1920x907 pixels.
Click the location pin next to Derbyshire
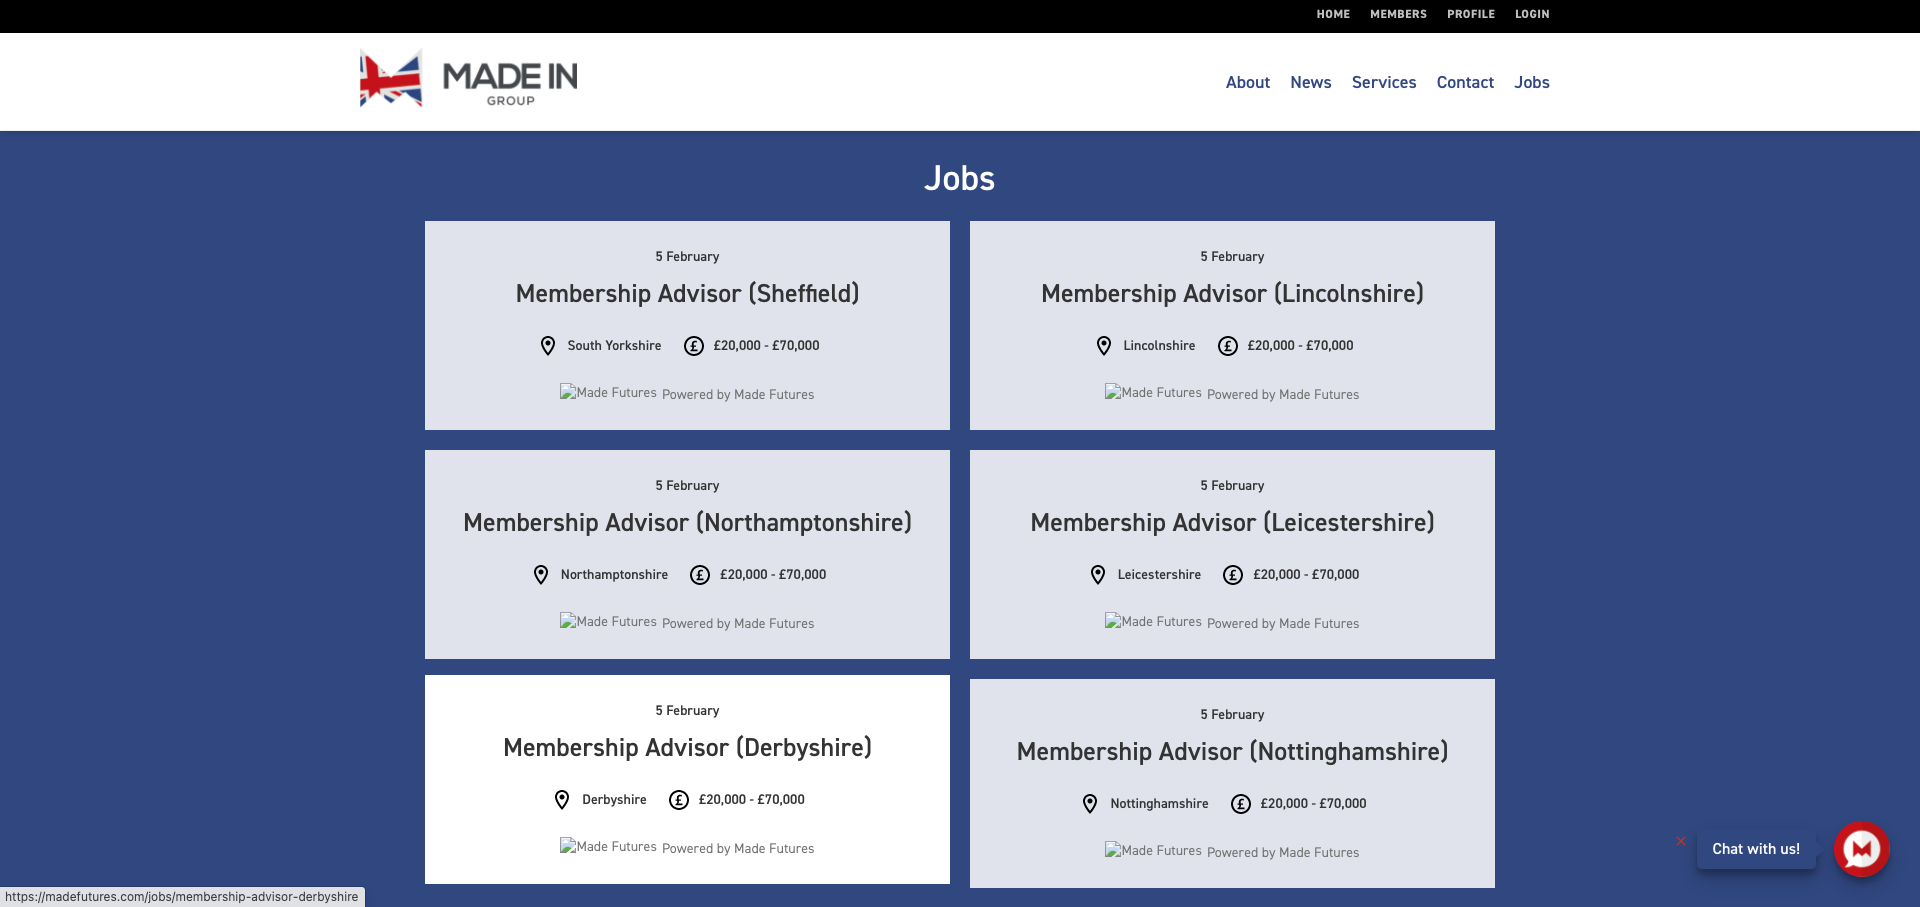tap(562, 800)
